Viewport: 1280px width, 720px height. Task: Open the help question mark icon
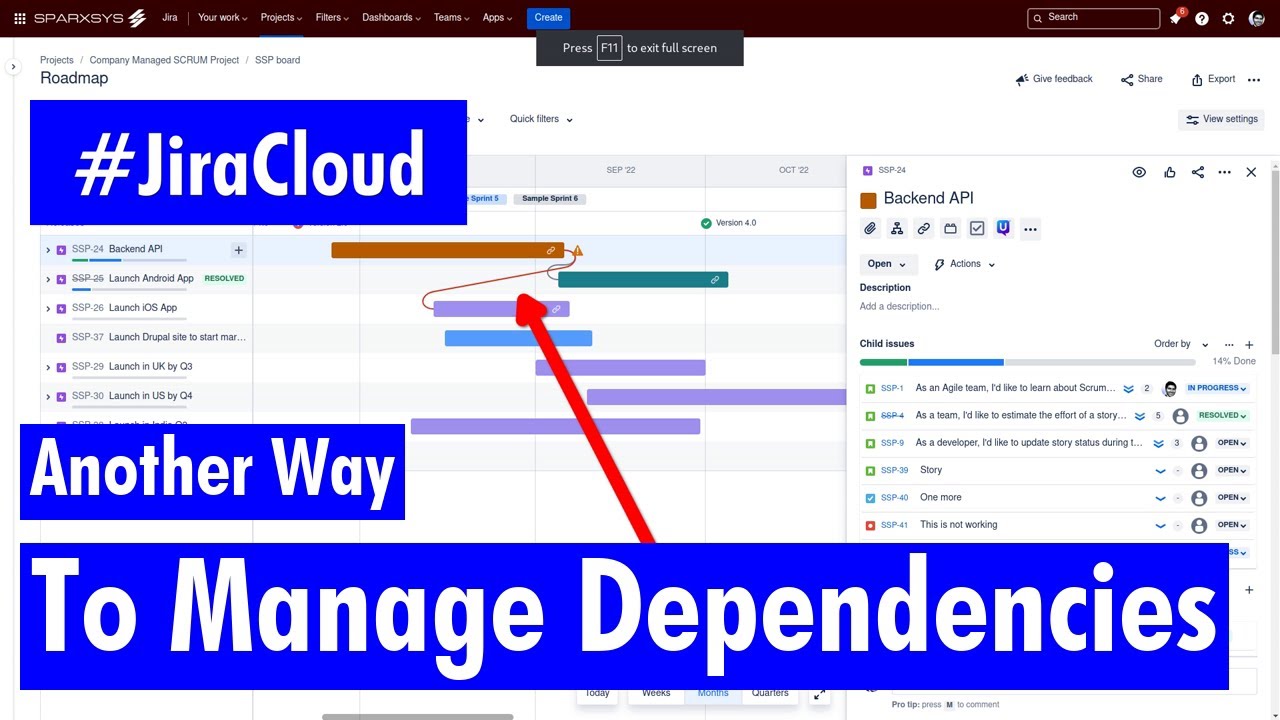(1202, 18)
